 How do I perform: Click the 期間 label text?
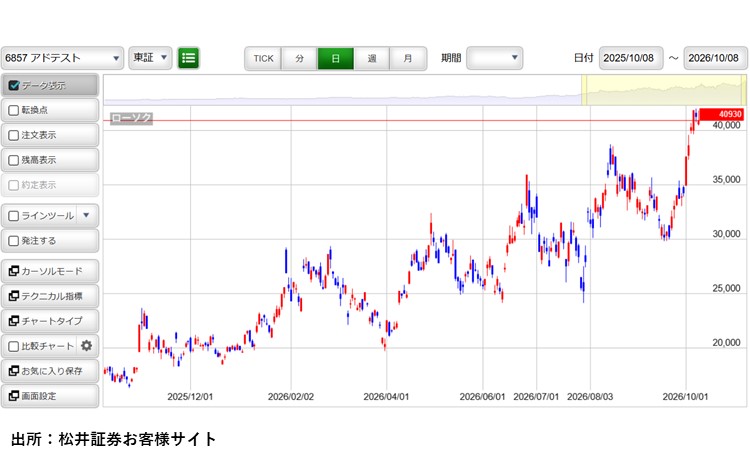tap(451, 58)
